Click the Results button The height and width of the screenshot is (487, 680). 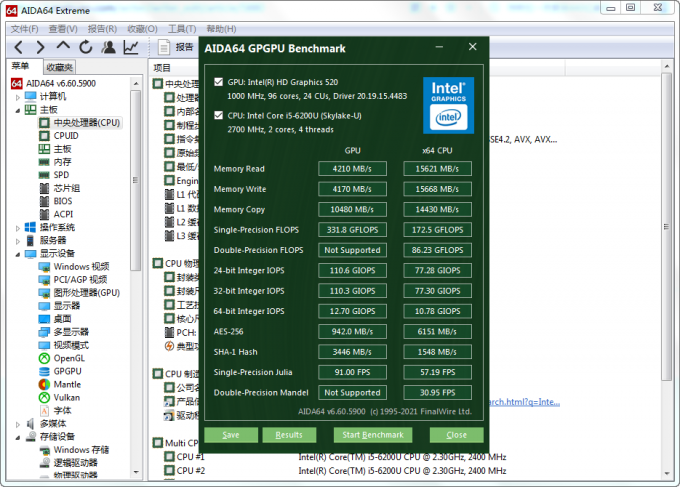tap(289, 435)
